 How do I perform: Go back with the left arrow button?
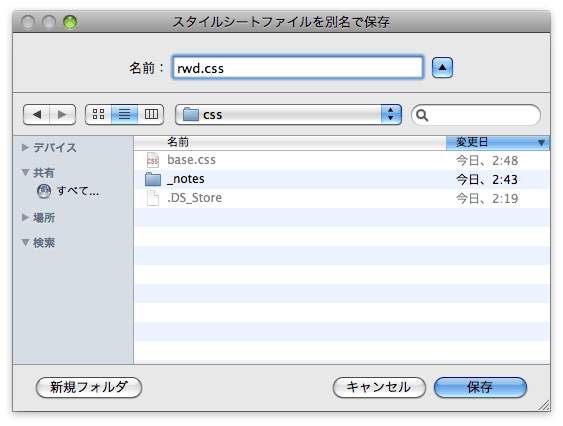(x=36, y=115)
